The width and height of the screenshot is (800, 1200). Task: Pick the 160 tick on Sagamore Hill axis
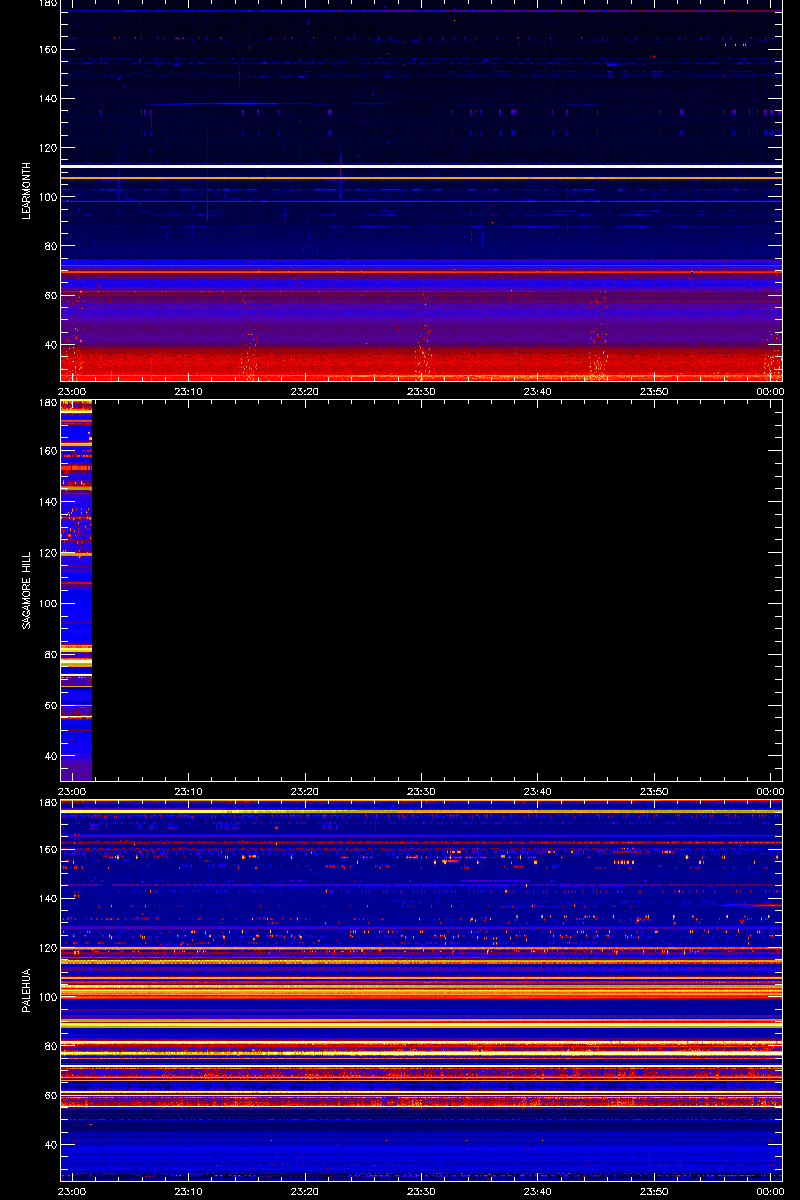pos(47,451)
